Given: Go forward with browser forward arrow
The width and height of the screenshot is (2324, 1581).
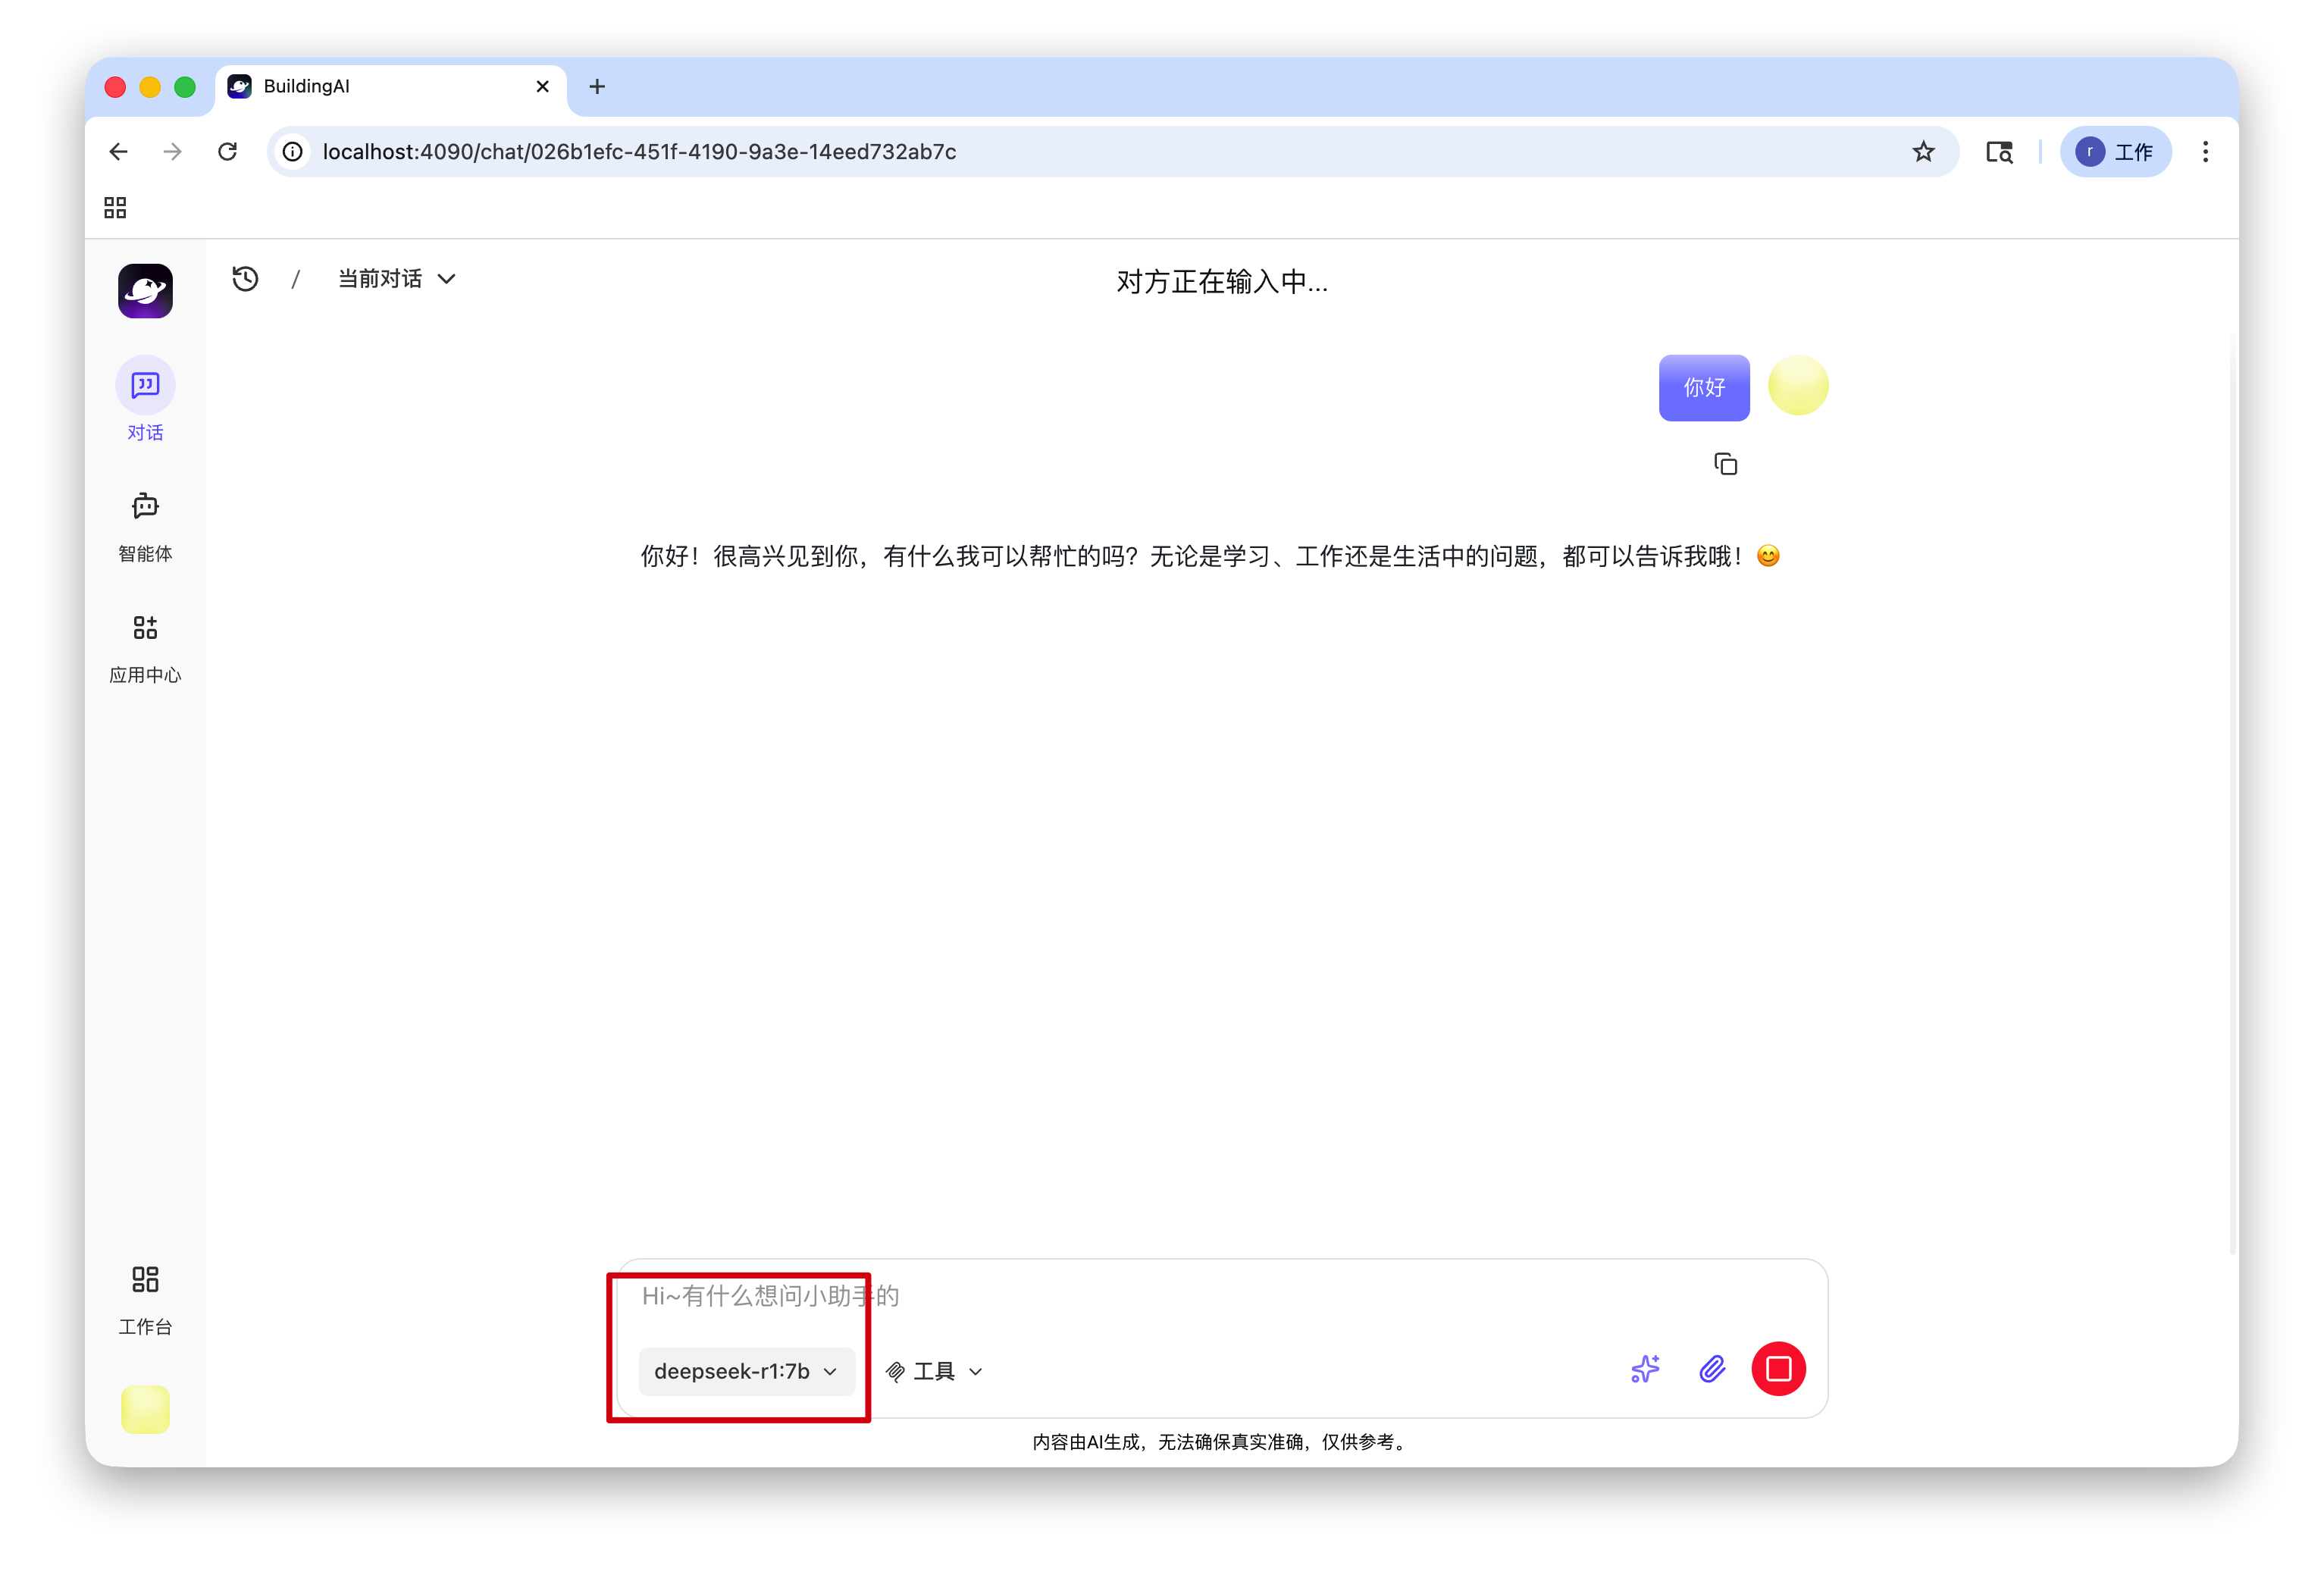Looking at the screenshot, I should pyautogui.click(x=173, y=152).
